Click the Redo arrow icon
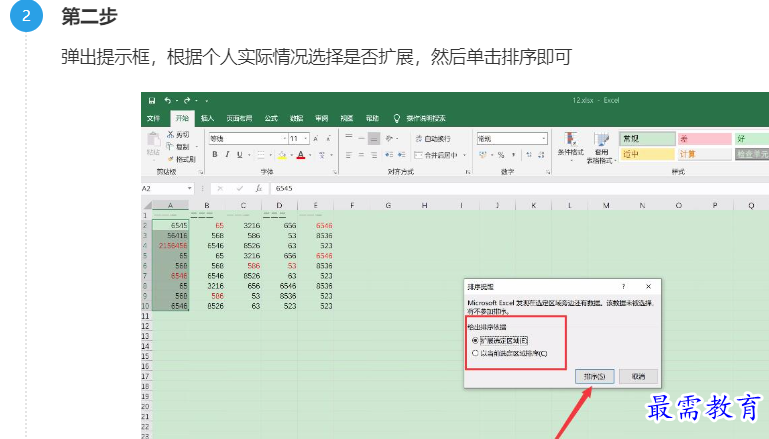 [187, 101]
